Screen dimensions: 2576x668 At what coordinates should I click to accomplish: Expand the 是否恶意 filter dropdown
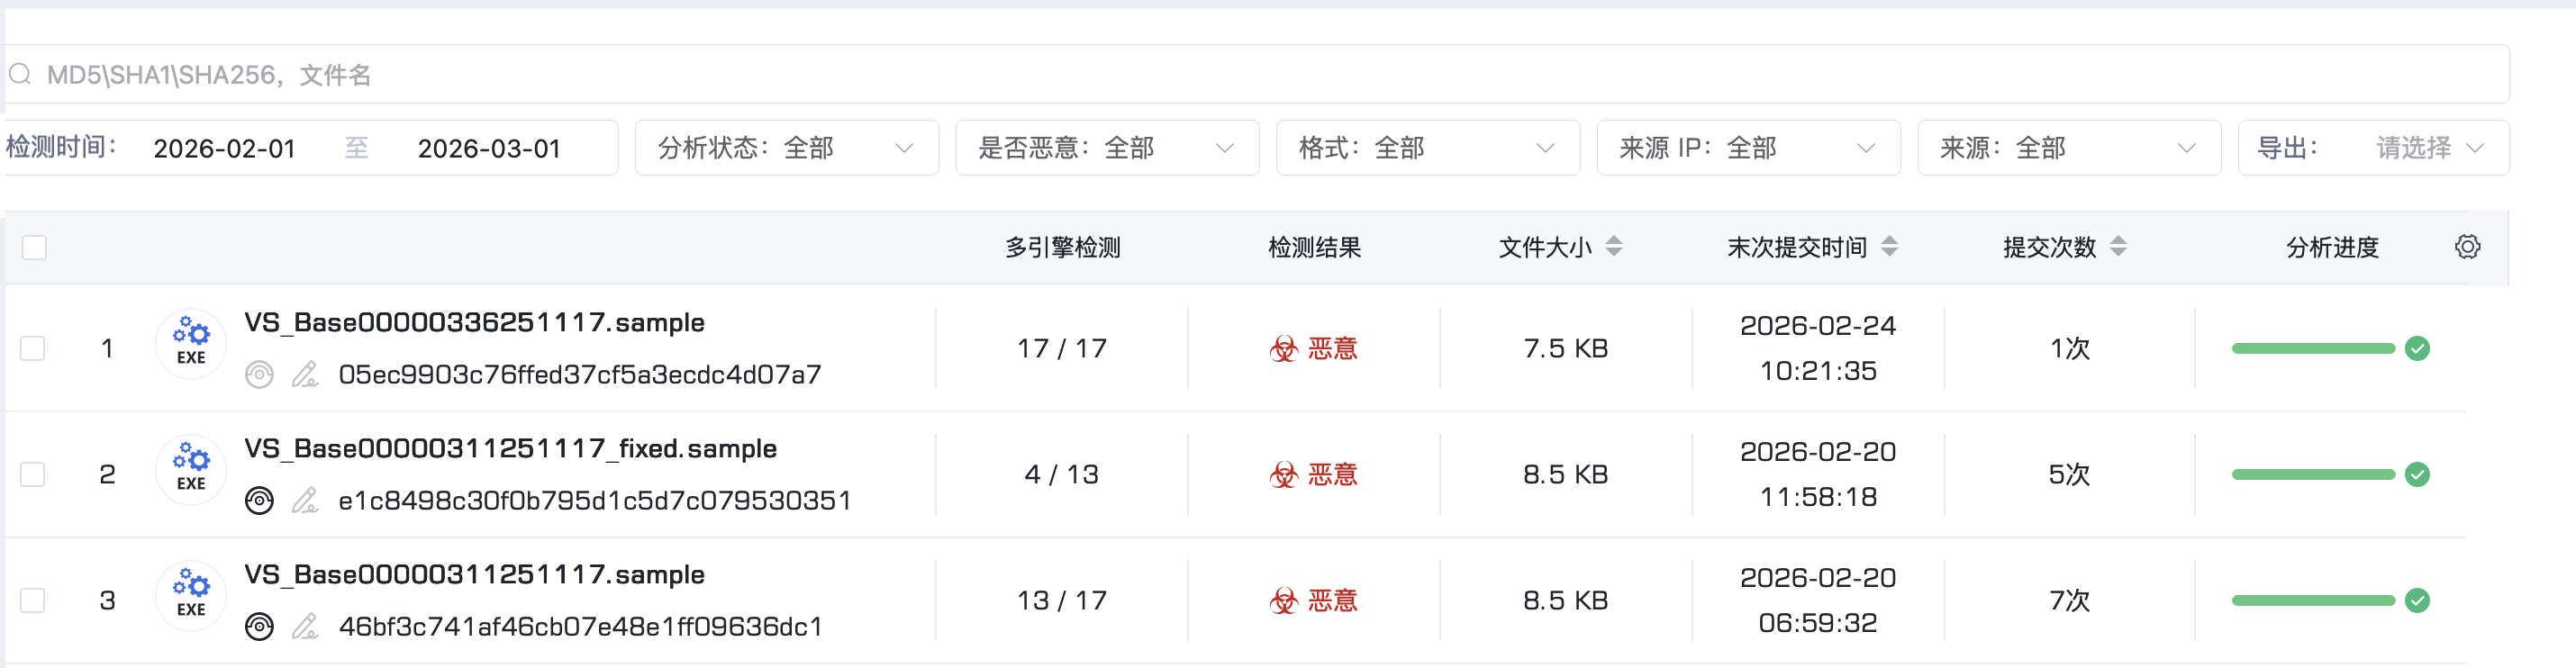pos(1106,148)
